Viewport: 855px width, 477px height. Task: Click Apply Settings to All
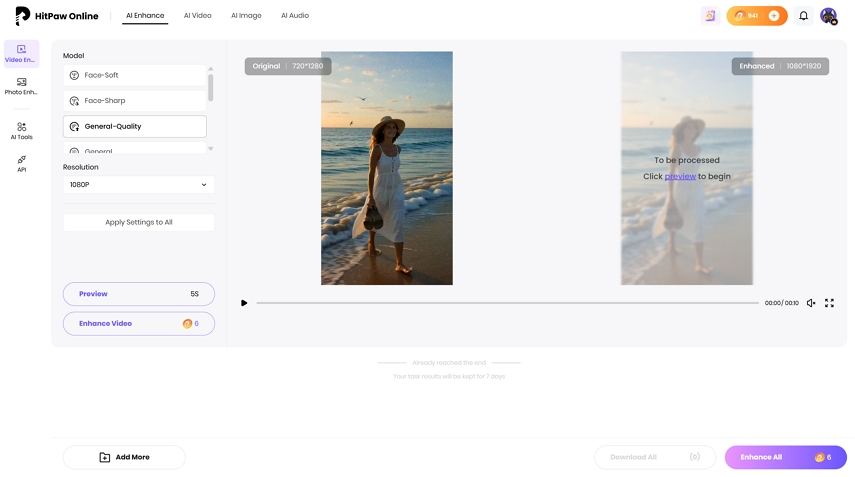[139, 222]
